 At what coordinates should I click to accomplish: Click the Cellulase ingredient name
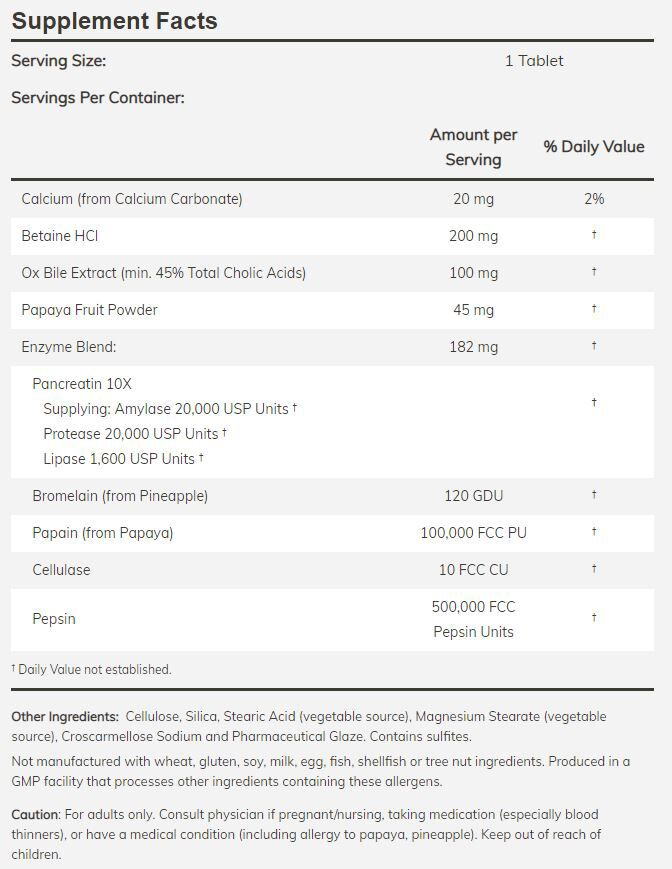coord(61,570)
